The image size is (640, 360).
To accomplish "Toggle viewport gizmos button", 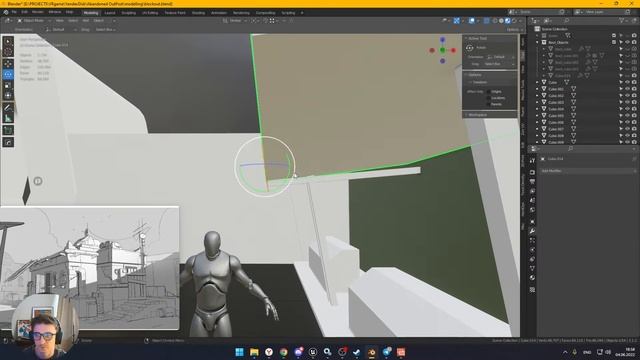I will [456, 20].
